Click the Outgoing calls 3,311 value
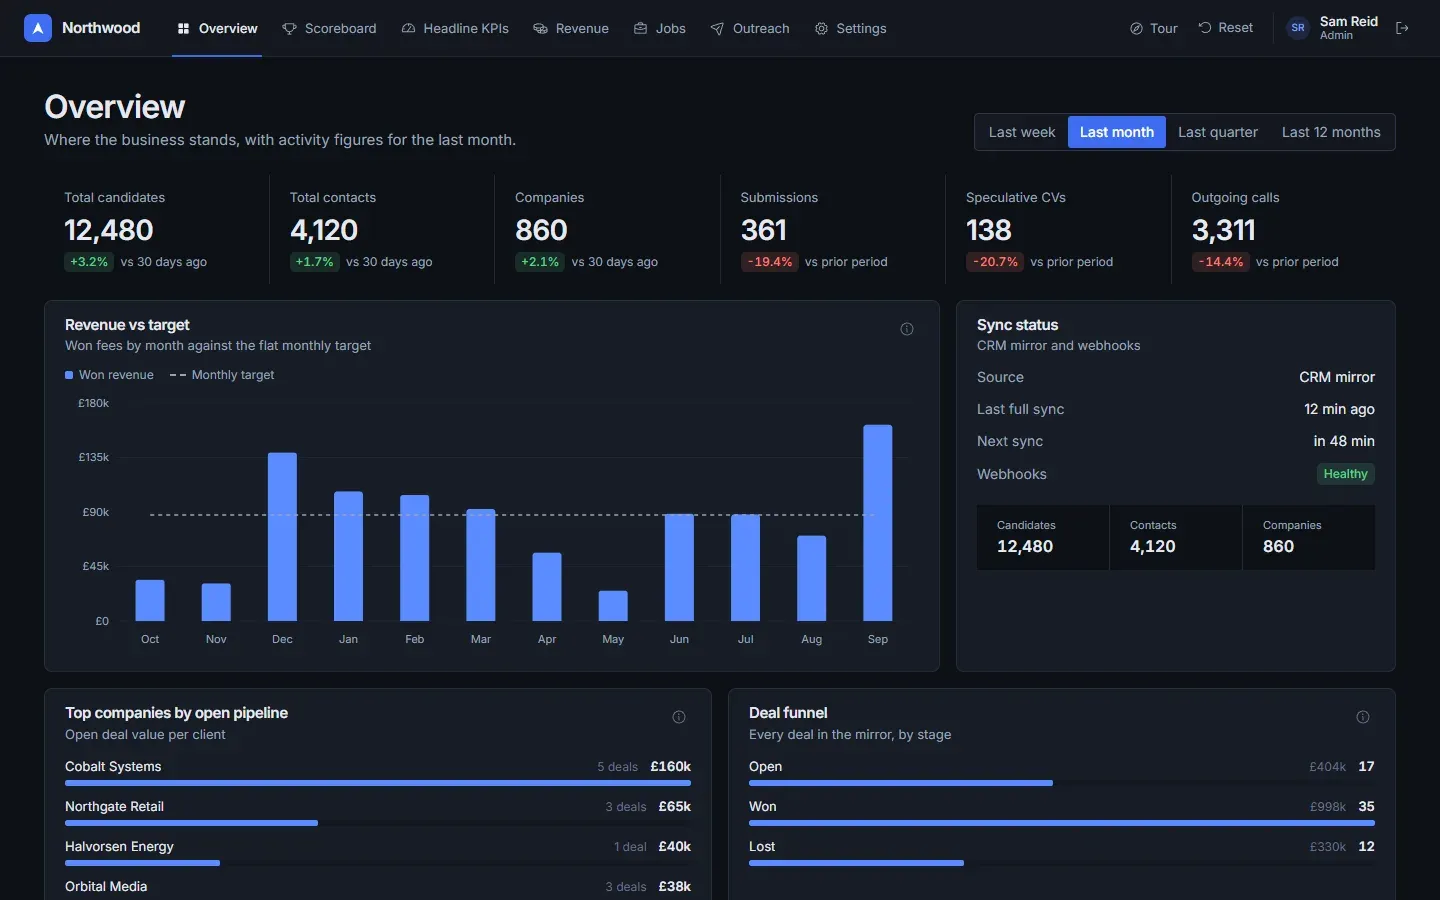The image size is (1440, 900). [1224, 230]
